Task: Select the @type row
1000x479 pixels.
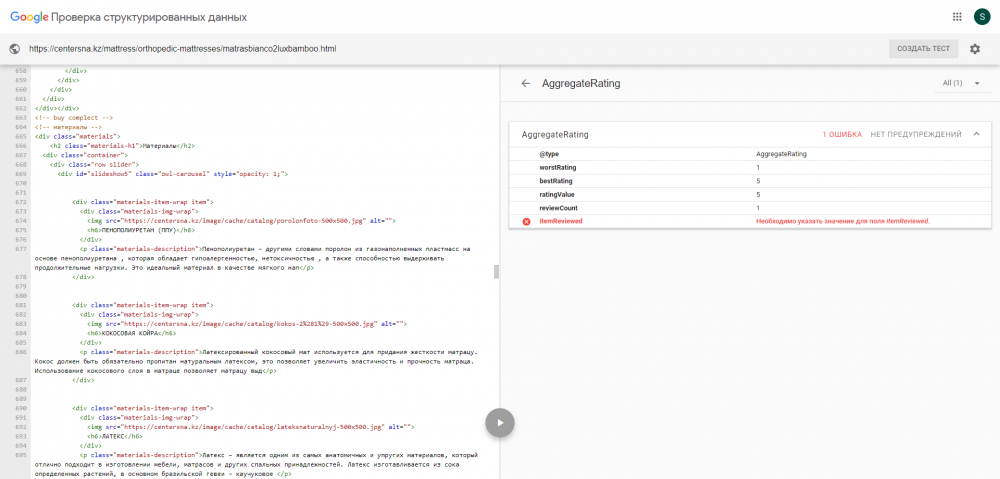Action: pyautogui.click(x=750, y=154)
